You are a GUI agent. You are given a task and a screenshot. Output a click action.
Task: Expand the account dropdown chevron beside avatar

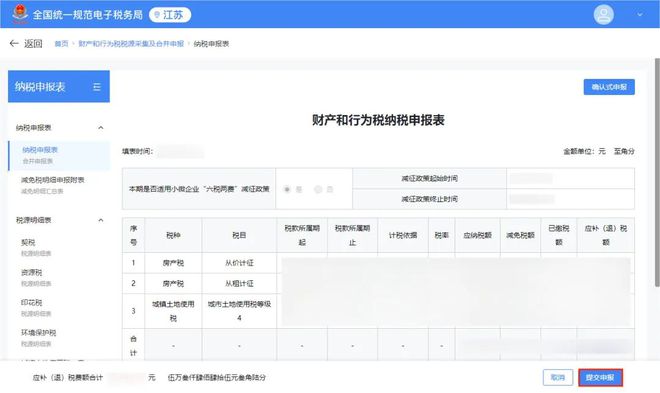pyautogui.click(x=639, y=15)
